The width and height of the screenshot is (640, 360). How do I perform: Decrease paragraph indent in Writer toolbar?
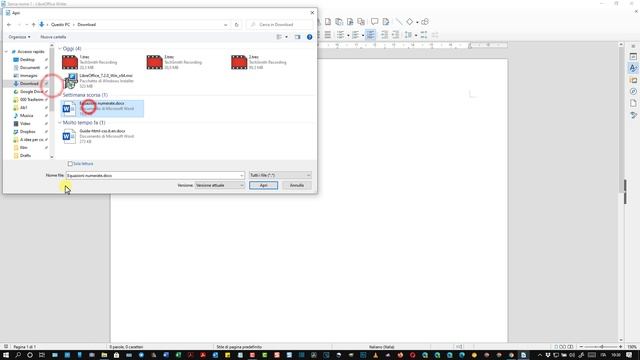[x=396, y=35]
